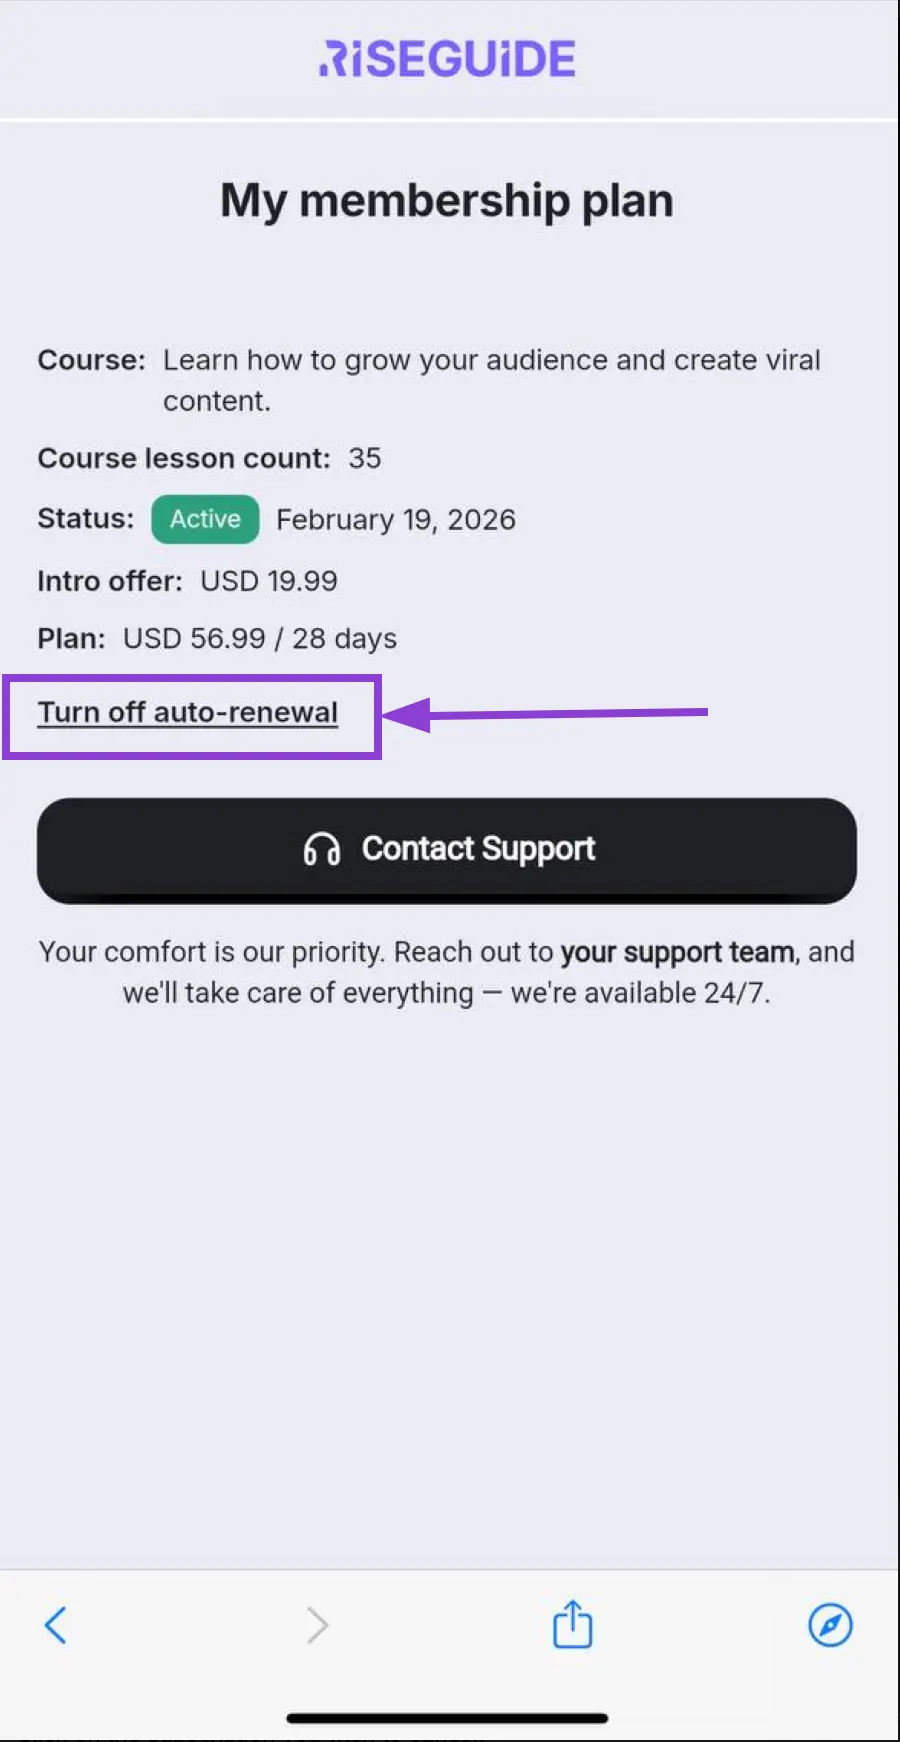The image size is (900, 1742).
Task: Expand navigation history with back chevron
Action: [57, 1625]
